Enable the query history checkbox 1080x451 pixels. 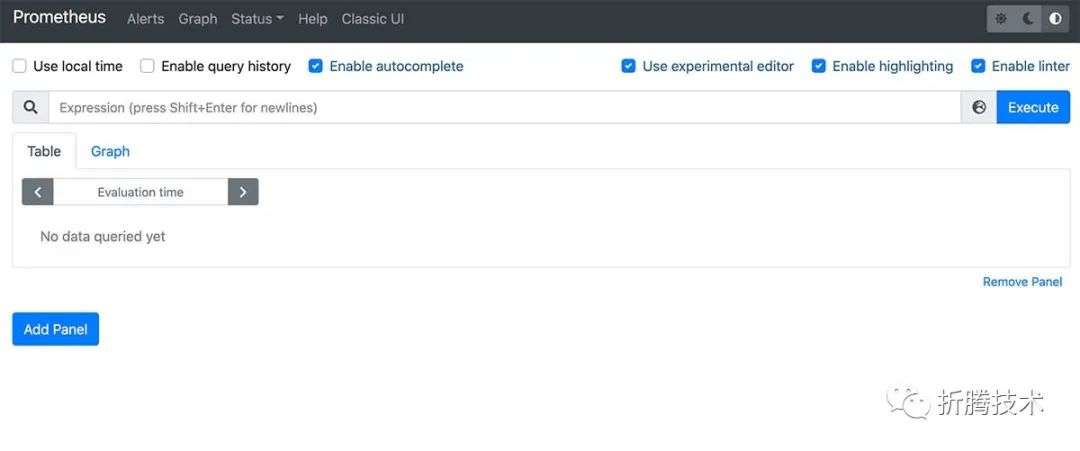[x=147, y=66]
